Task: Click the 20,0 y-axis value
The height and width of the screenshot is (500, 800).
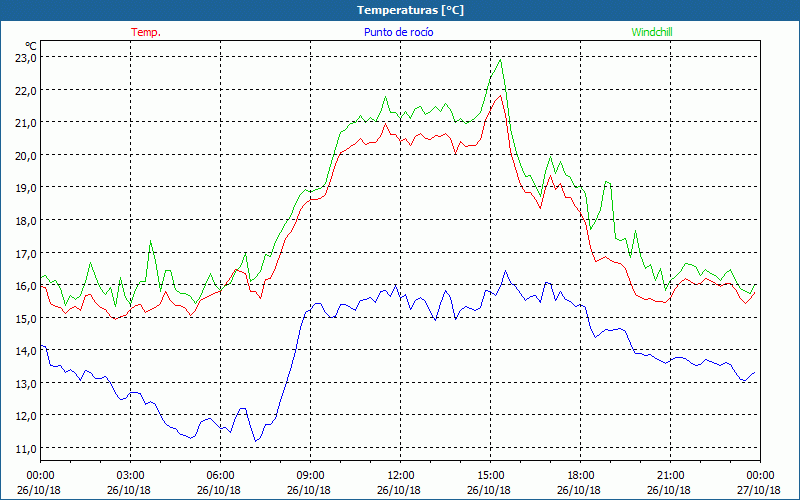Action: click(x=26, y=155)
